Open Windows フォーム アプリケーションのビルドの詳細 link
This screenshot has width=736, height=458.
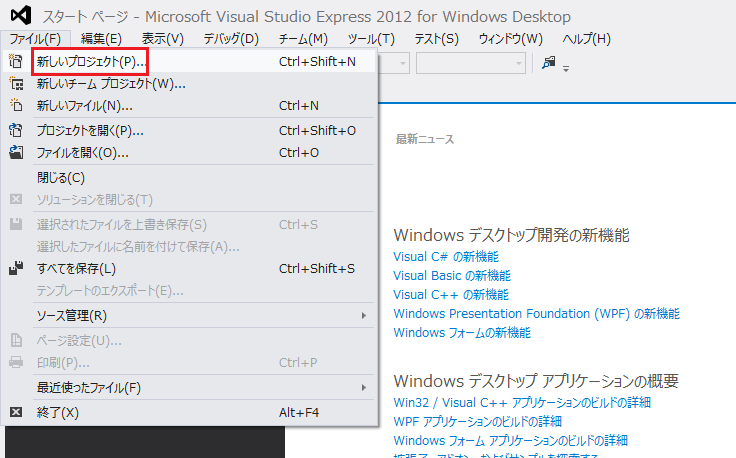point(510,441)
